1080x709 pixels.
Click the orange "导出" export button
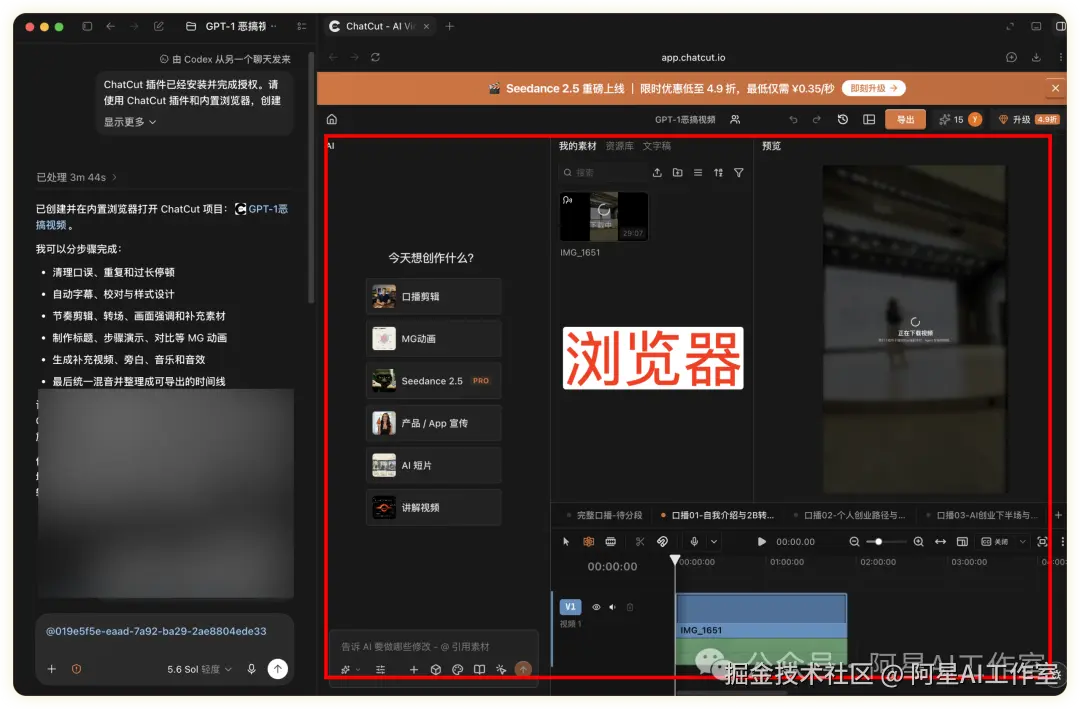coord(905,119)
